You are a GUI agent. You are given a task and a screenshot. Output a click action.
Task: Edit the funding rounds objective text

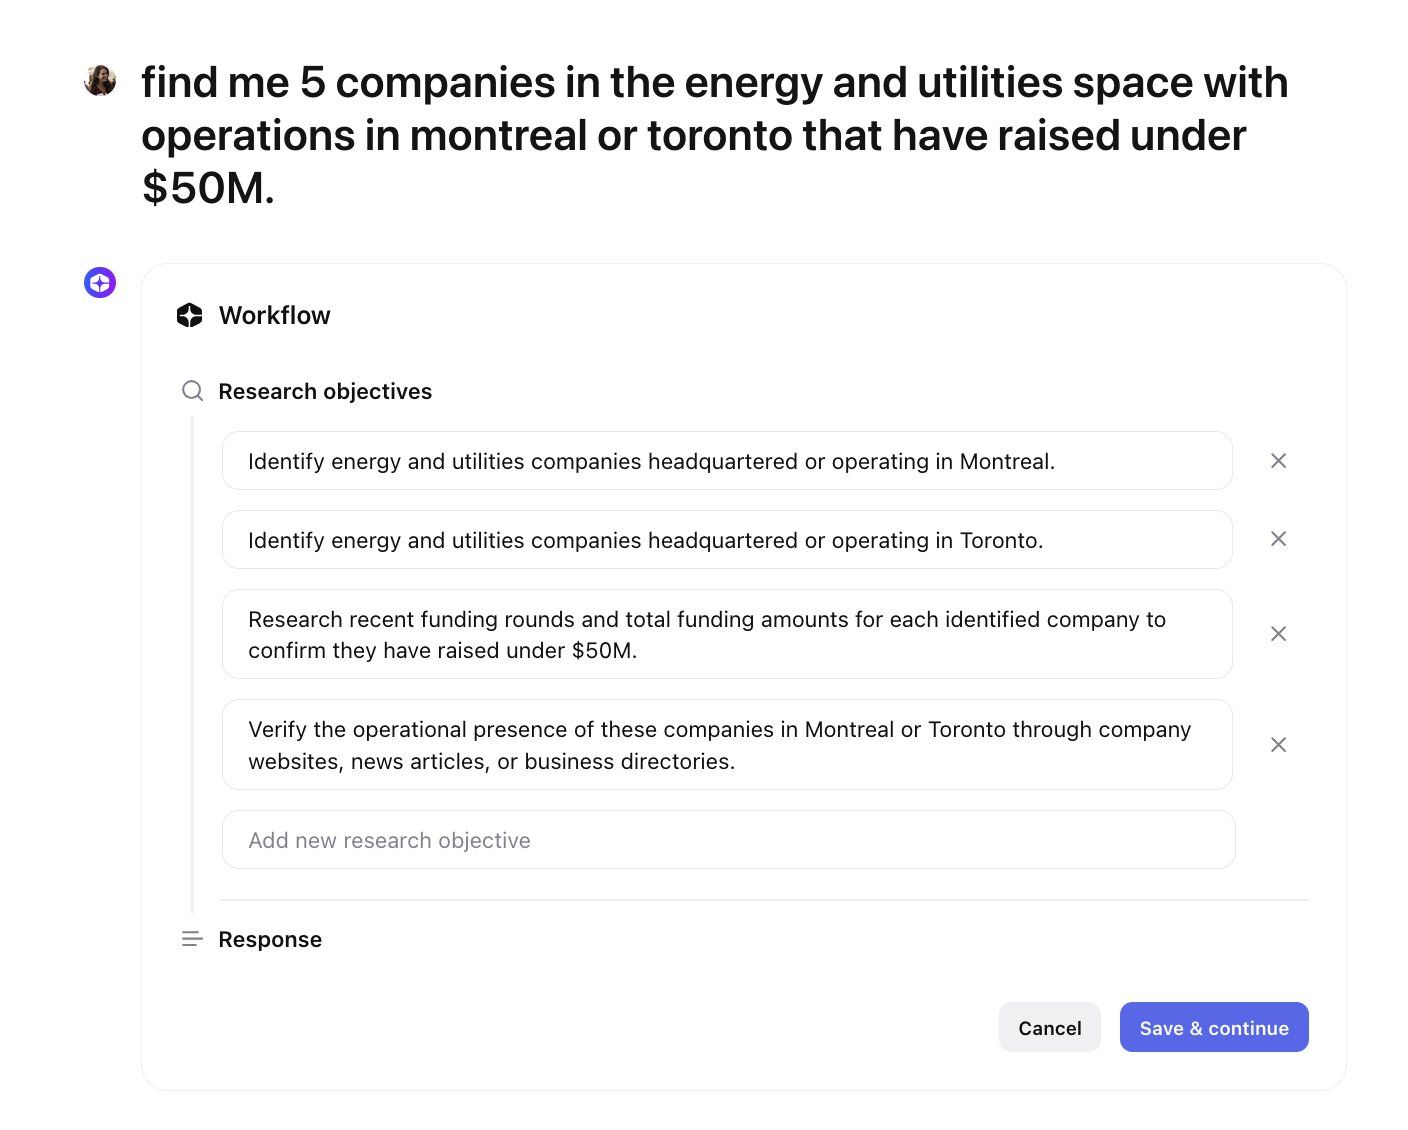pyautogui.click(x=727, y=634)
